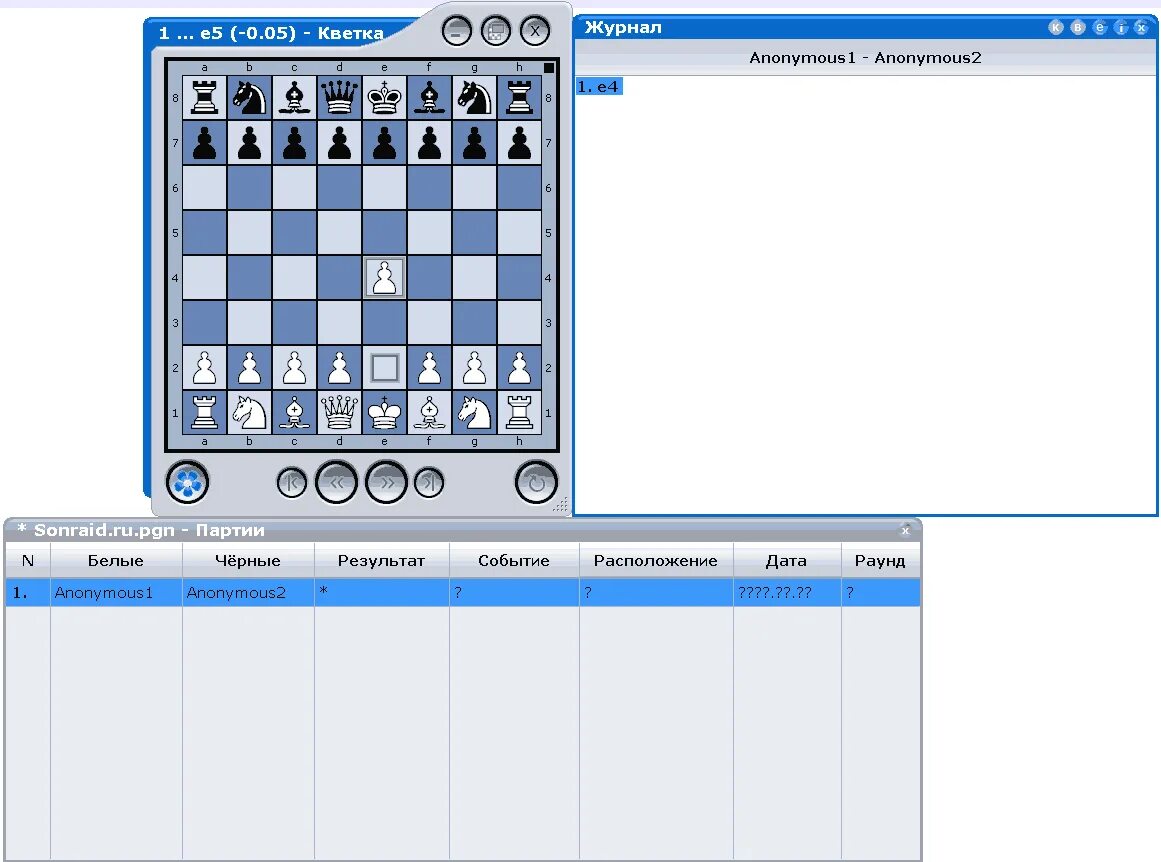Viewport: 1161px width, 862px height.
Task: Close the Sonraid.ru.pgn Партии panel
Action: (905, 530)
